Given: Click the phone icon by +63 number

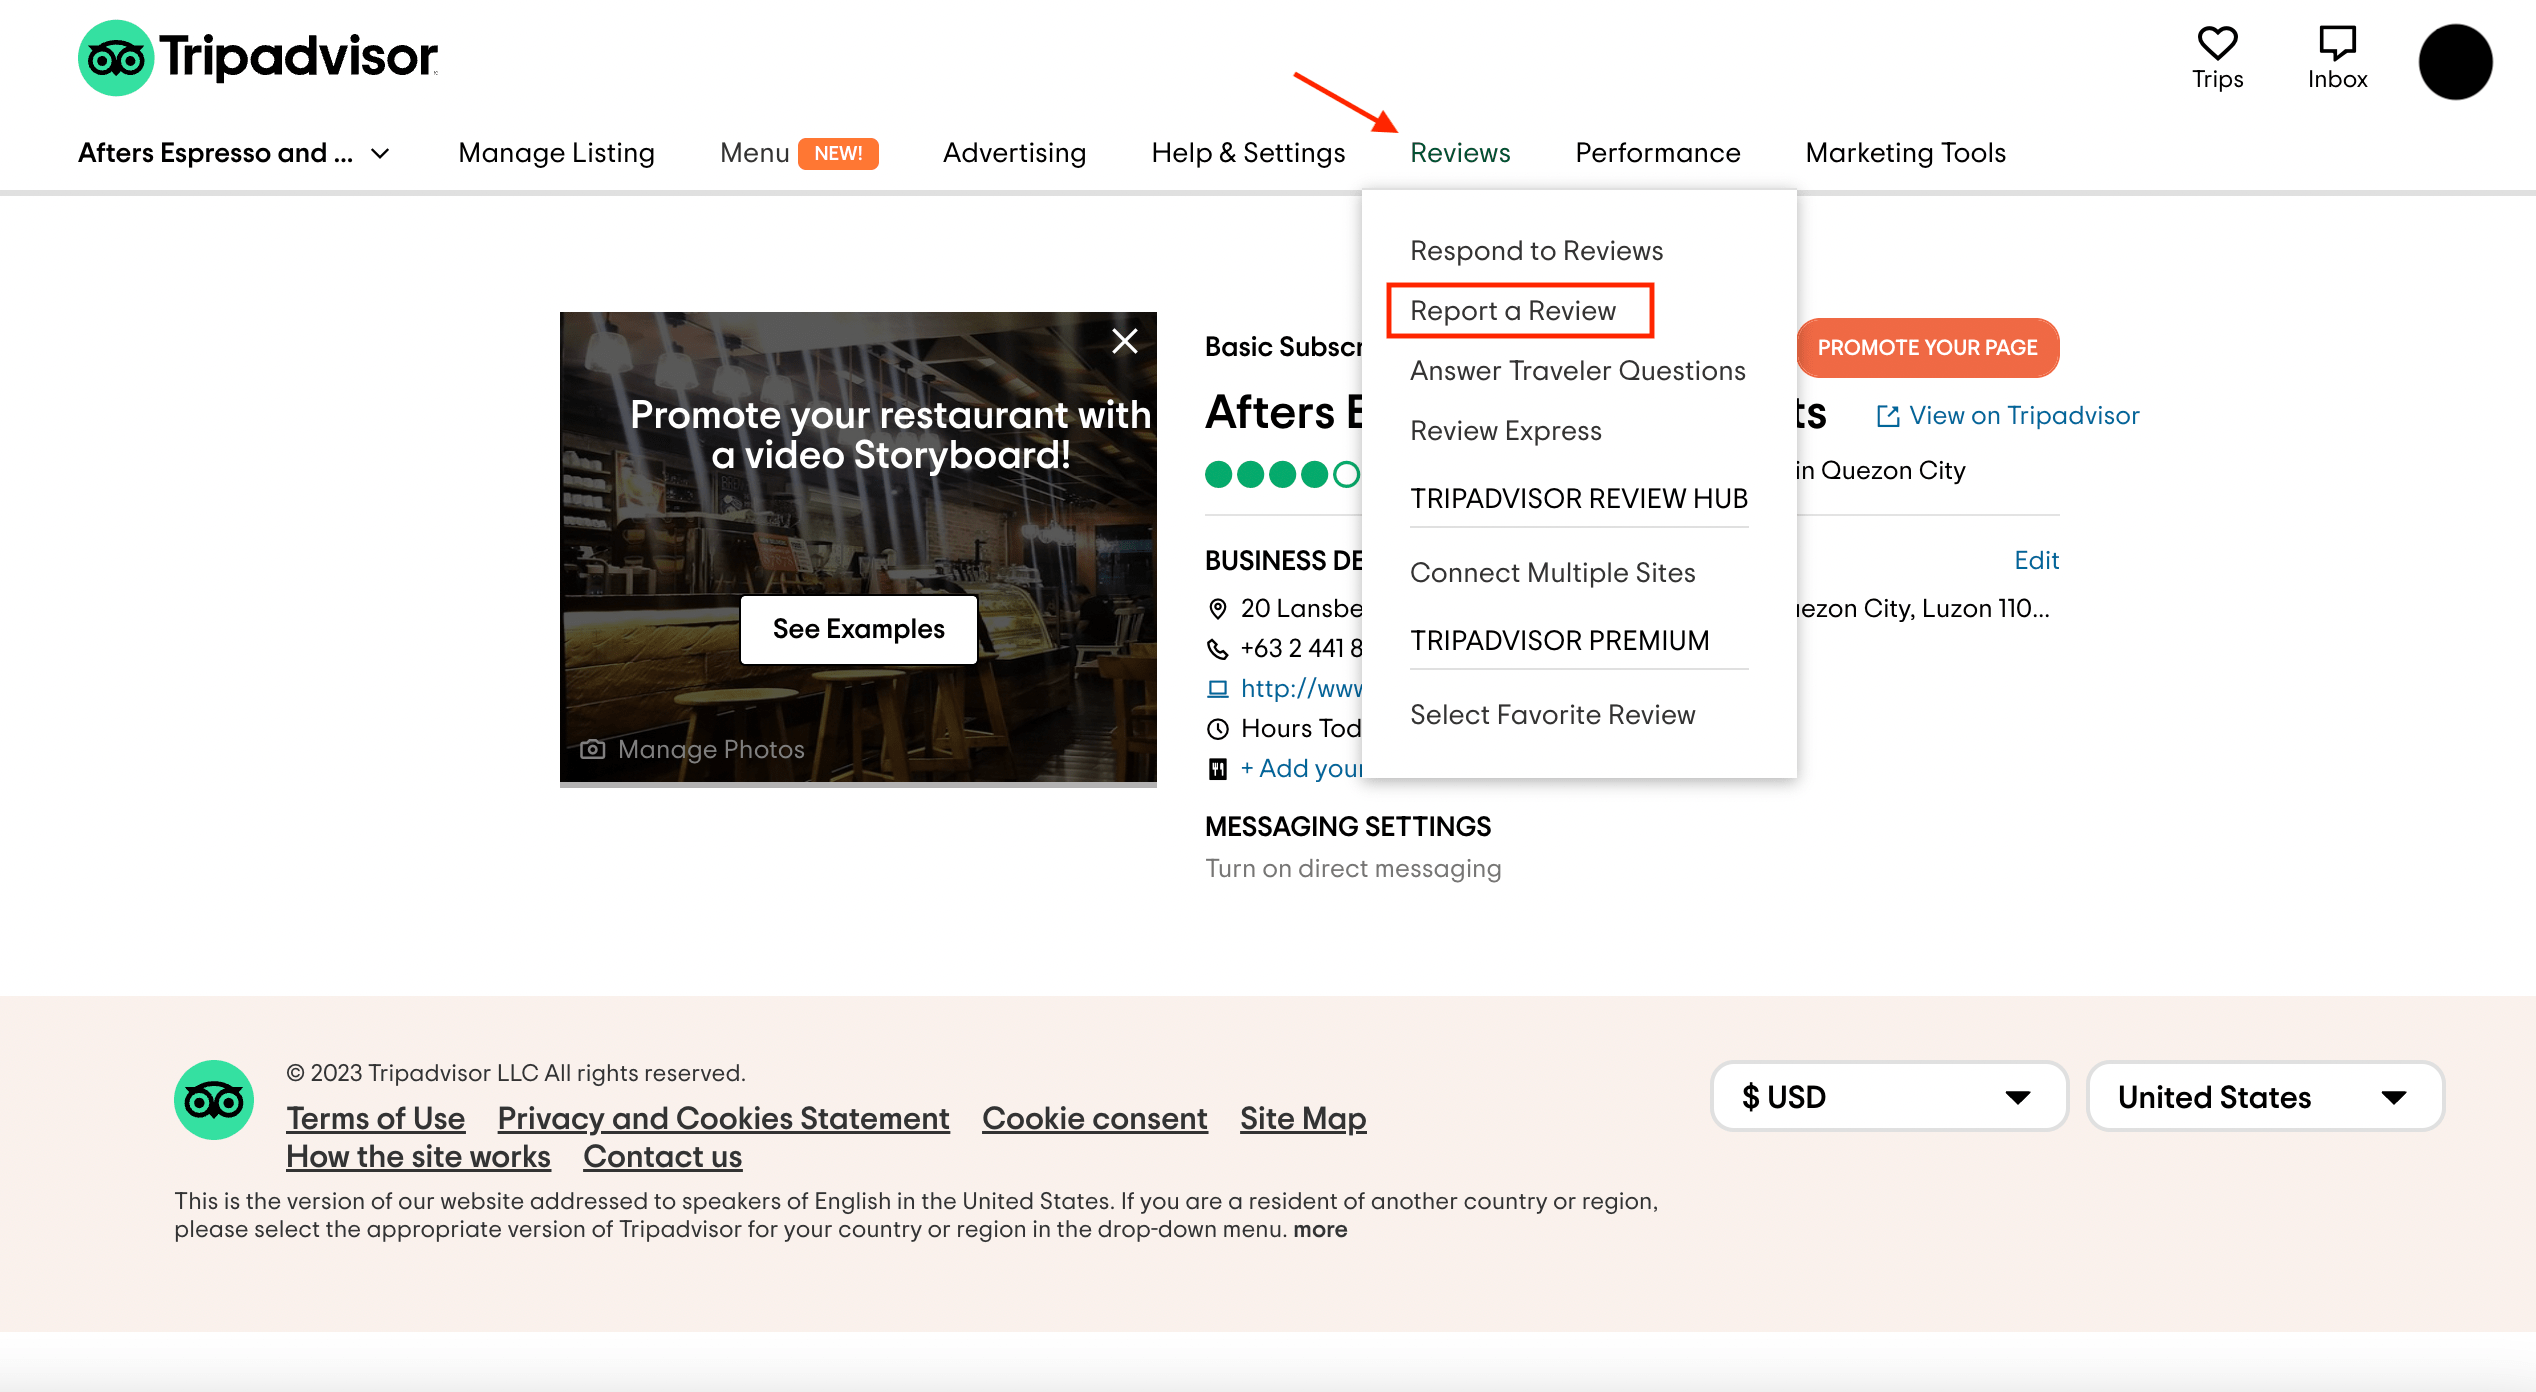Looking at the screenshot, I should pos(1217,648).
